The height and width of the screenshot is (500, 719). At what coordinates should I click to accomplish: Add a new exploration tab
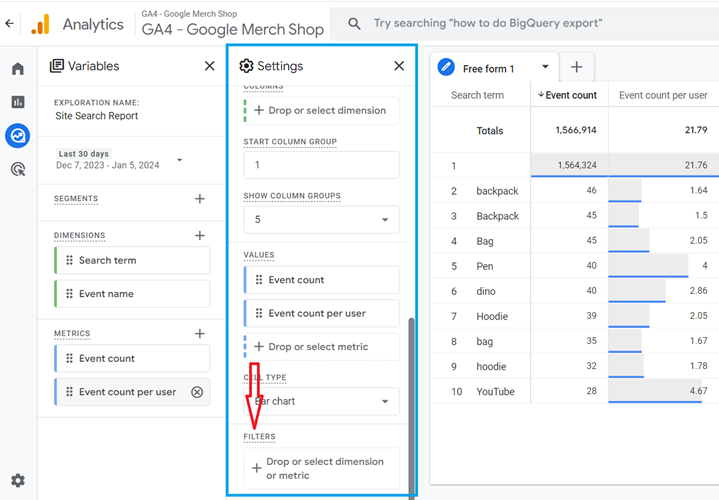(x=577, y=67)
